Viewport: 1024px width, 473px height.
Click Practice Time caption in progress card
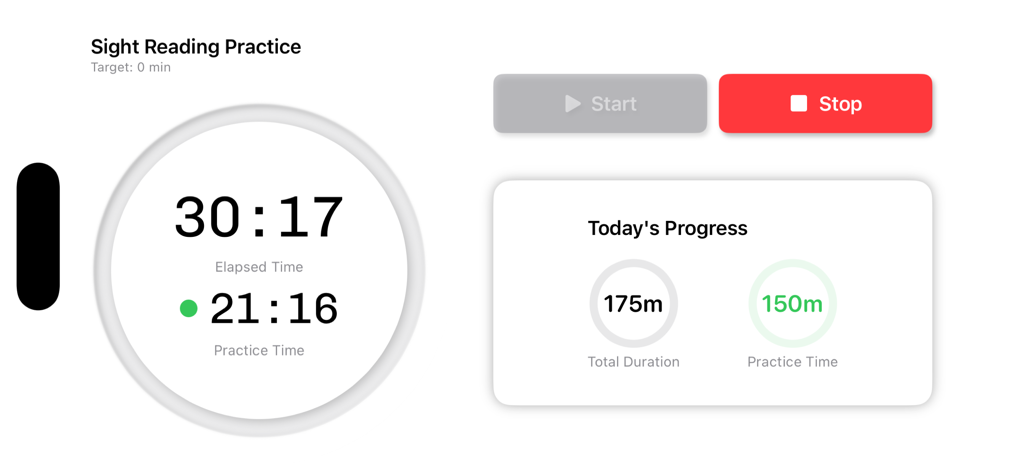click(792, 362)
